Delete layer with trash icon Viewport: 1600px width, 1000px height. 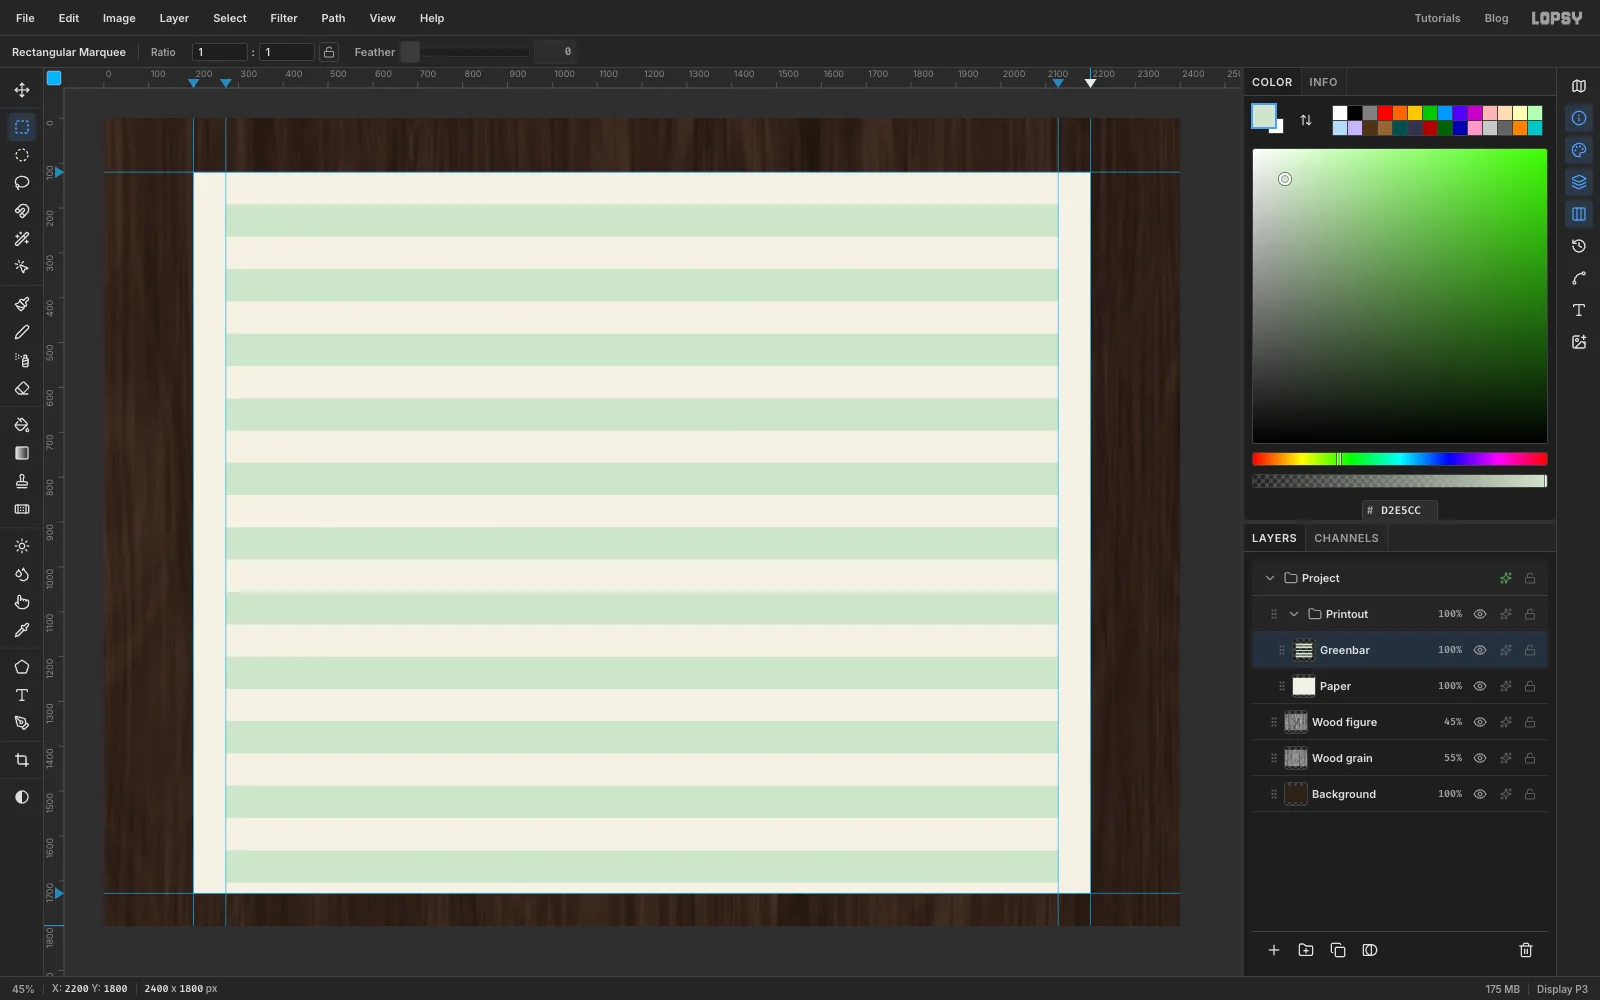pos(1526,950)
